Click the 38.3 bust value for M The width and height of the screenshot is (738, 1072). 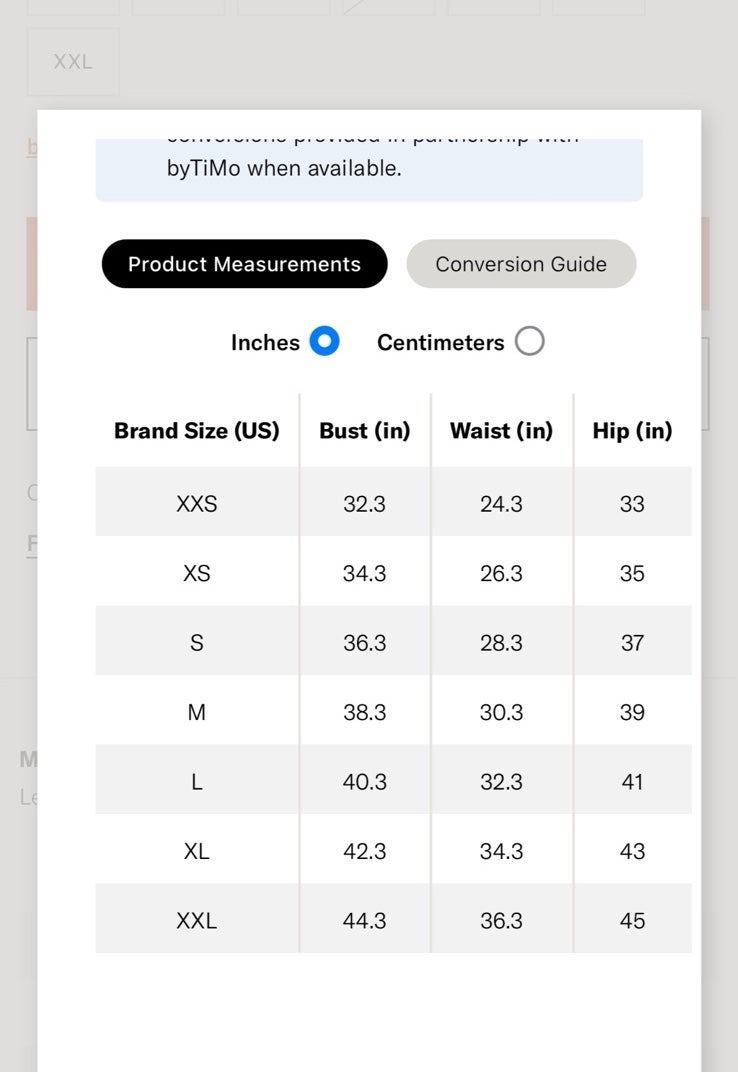coord(365,712)
